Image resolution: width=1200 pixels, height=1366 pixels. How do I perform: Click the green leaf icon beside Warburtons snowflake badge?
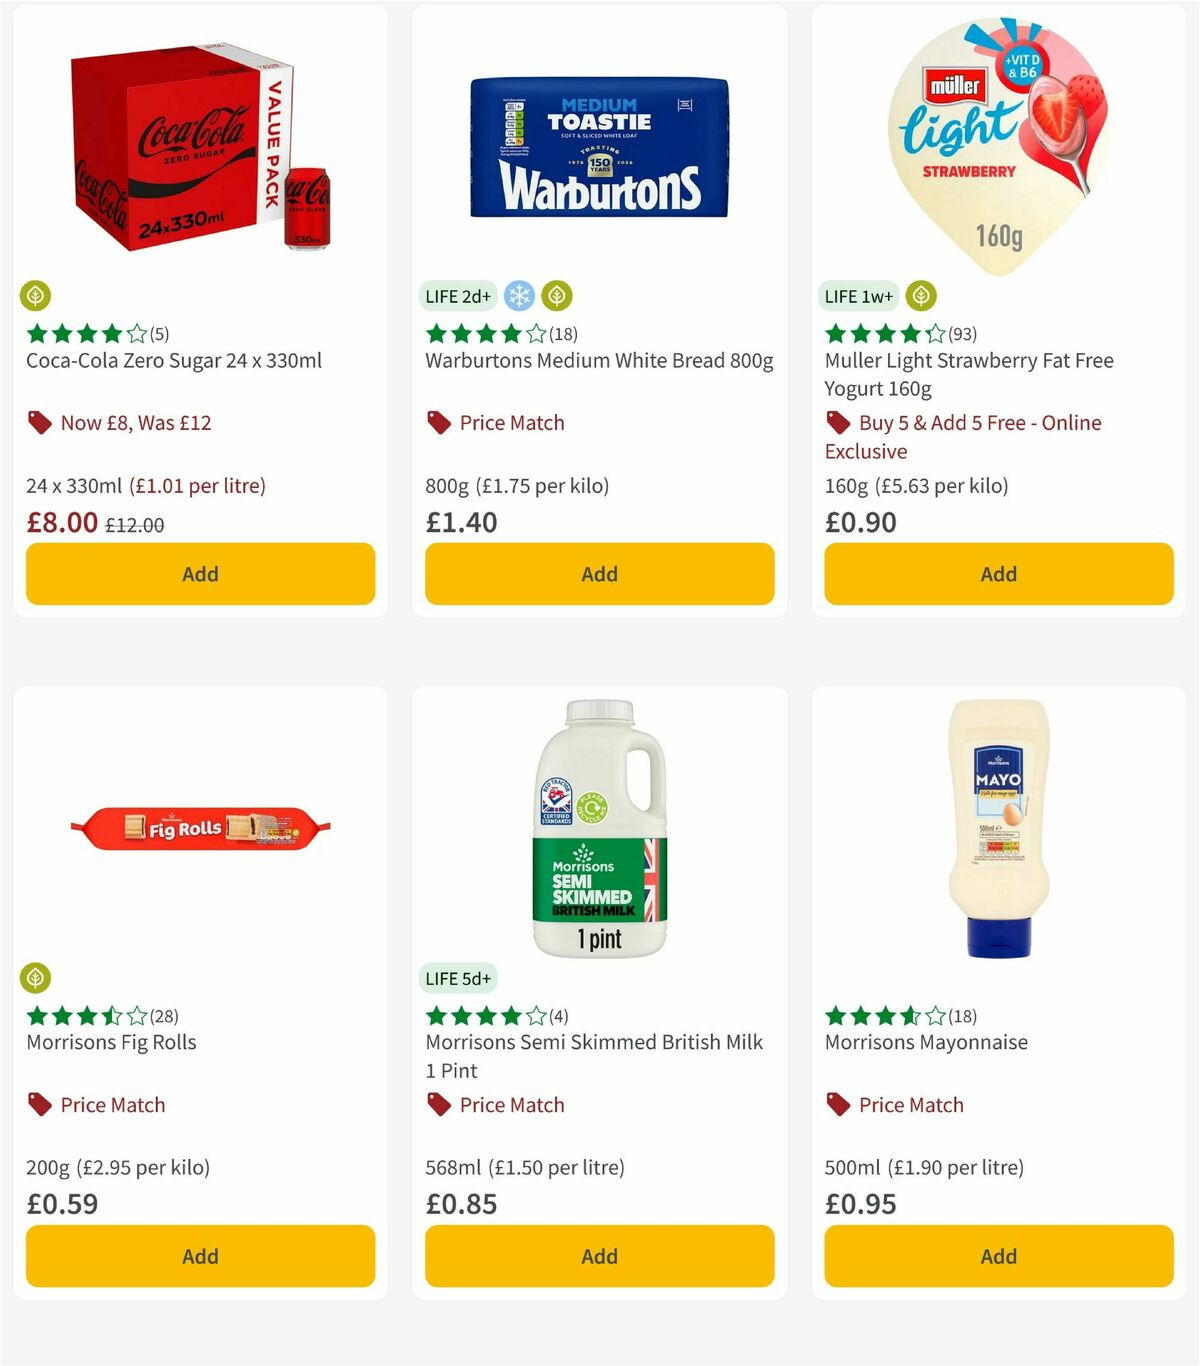[x=558, y=296]
